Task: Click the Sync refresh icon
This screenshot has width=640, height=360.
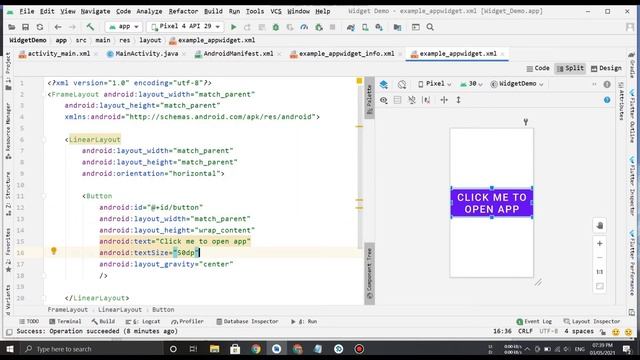Action: coord(40,27)
